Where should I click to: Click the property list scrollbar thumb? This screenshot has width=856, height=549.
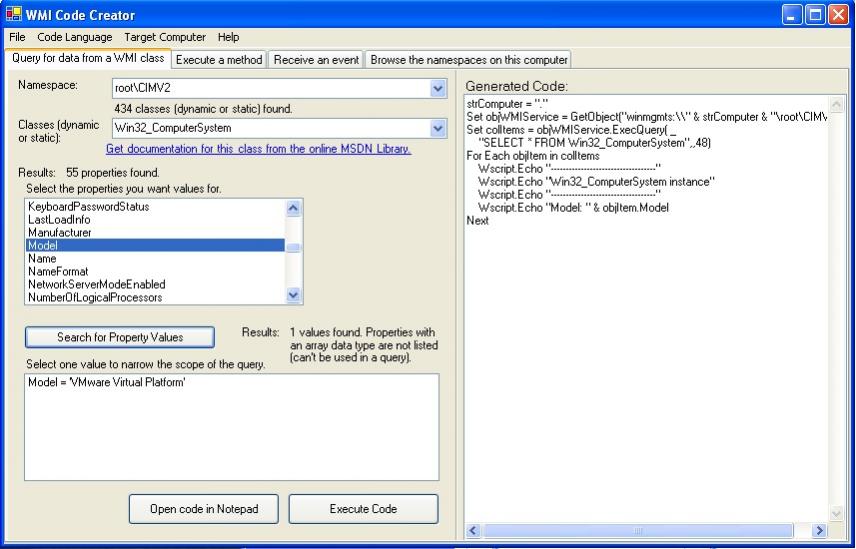pos(293,248)
